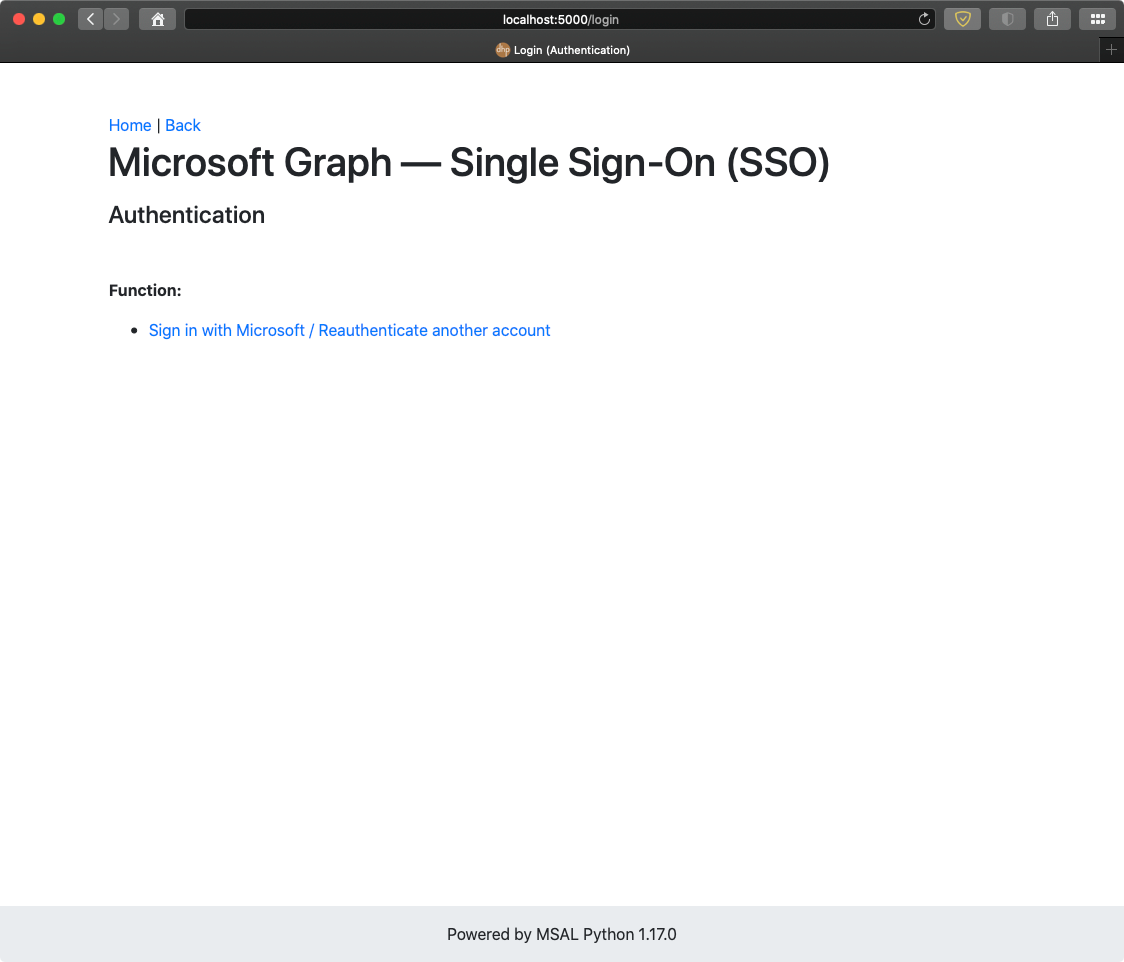This screenshot has height=962, width=1124.
Task: Focus the localhost:5000/login address bar
Action: pyautogui.click(x=560, y=19)
